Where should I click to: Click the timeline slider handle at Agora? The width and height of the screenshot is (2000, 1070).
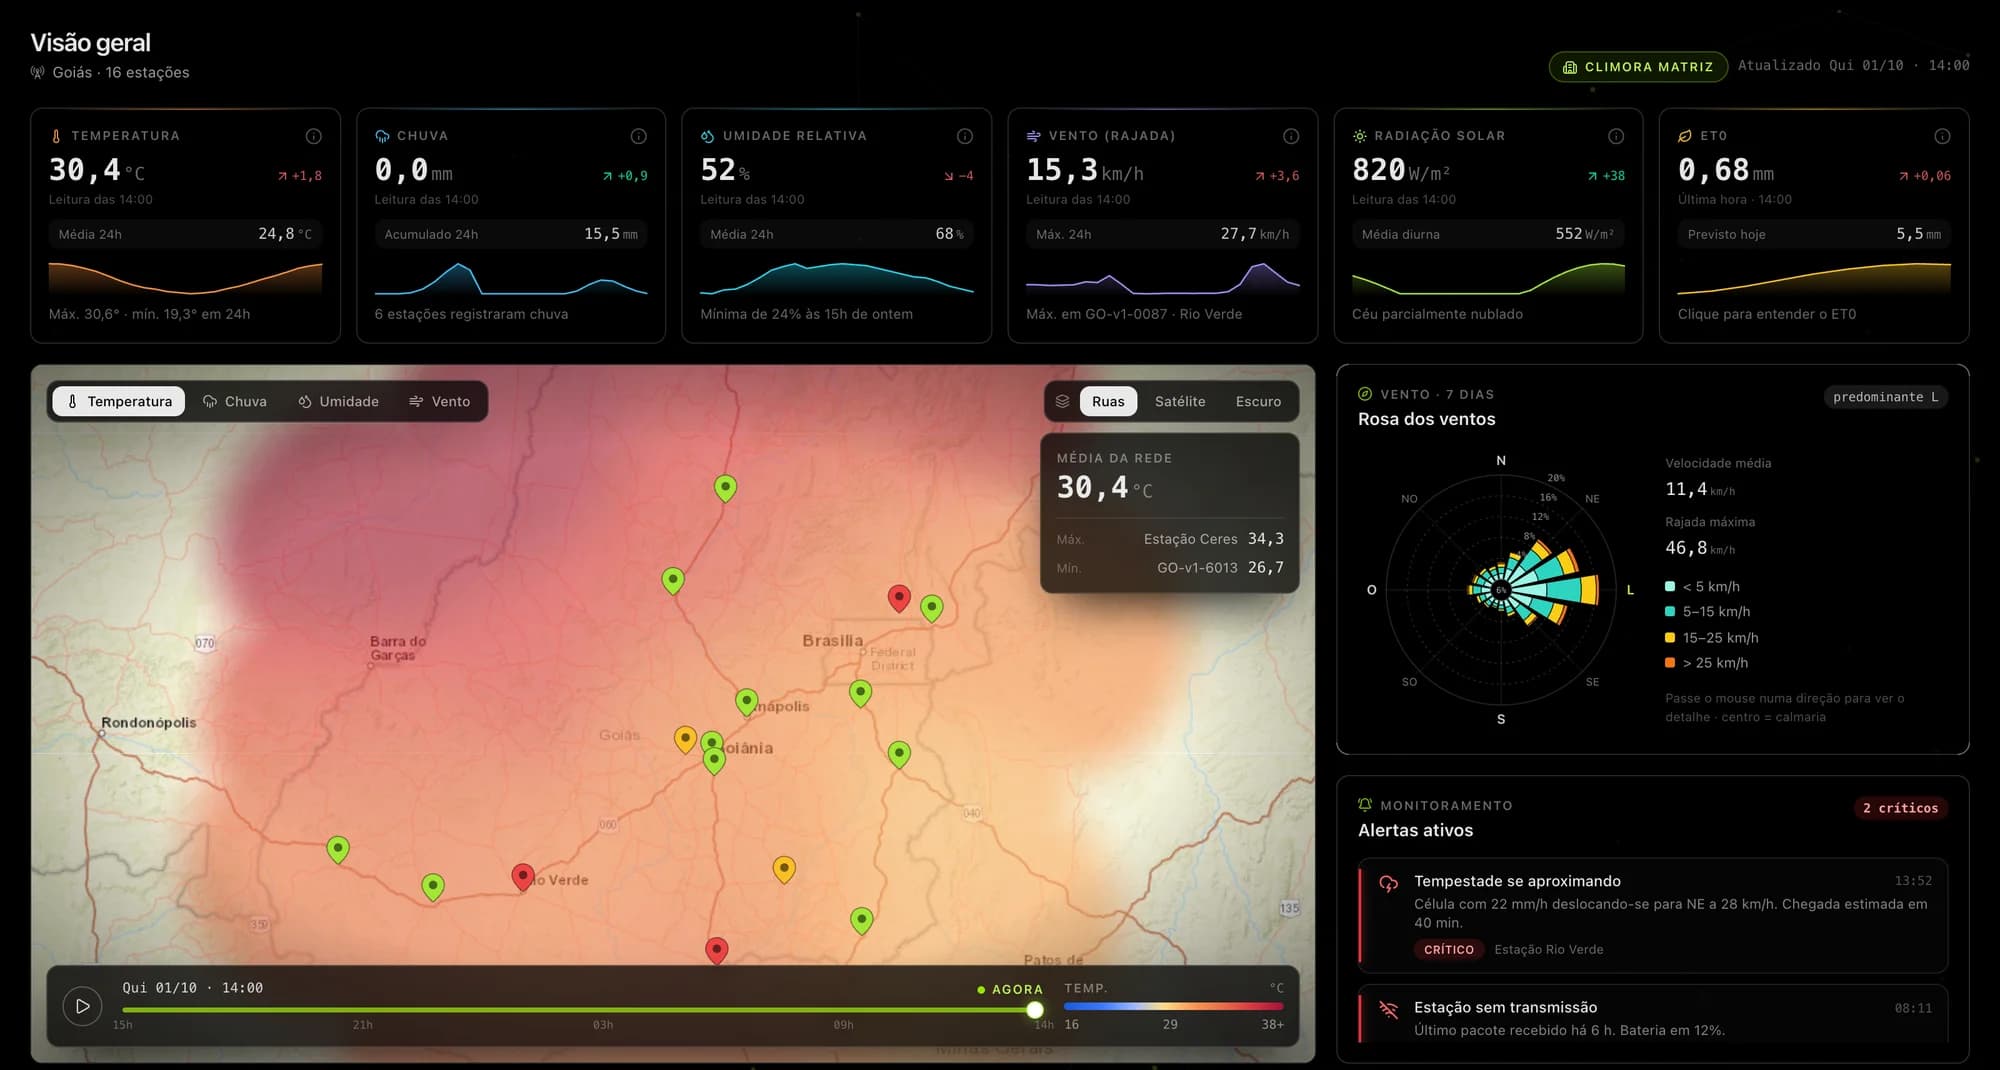[1035, 1010]
